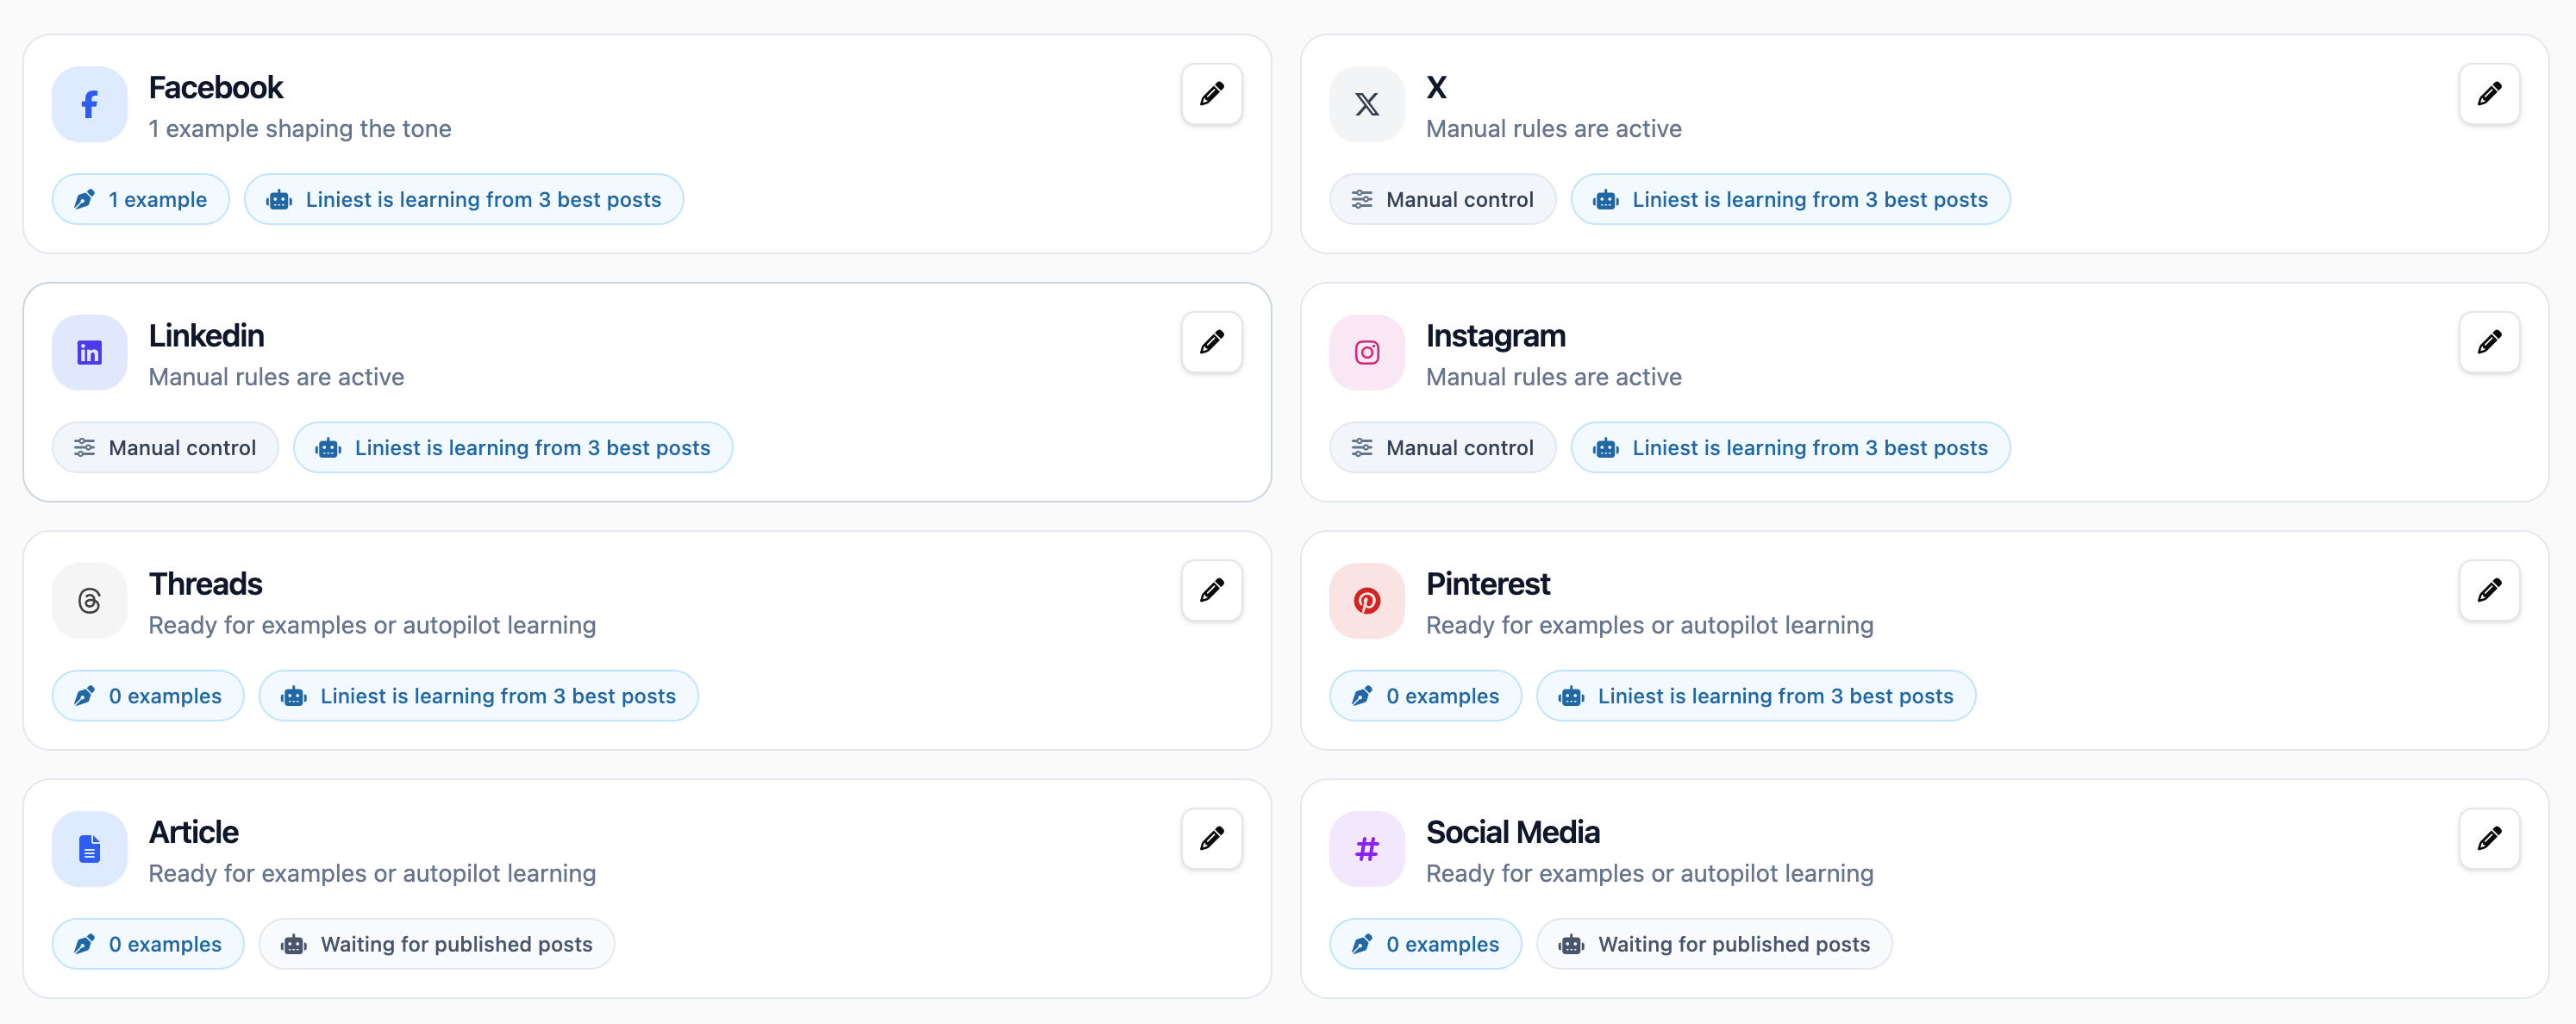Click Threads "0 examples" chip
The height and width of the screenshot is (1024, 2576).
[x=148, y=696]
